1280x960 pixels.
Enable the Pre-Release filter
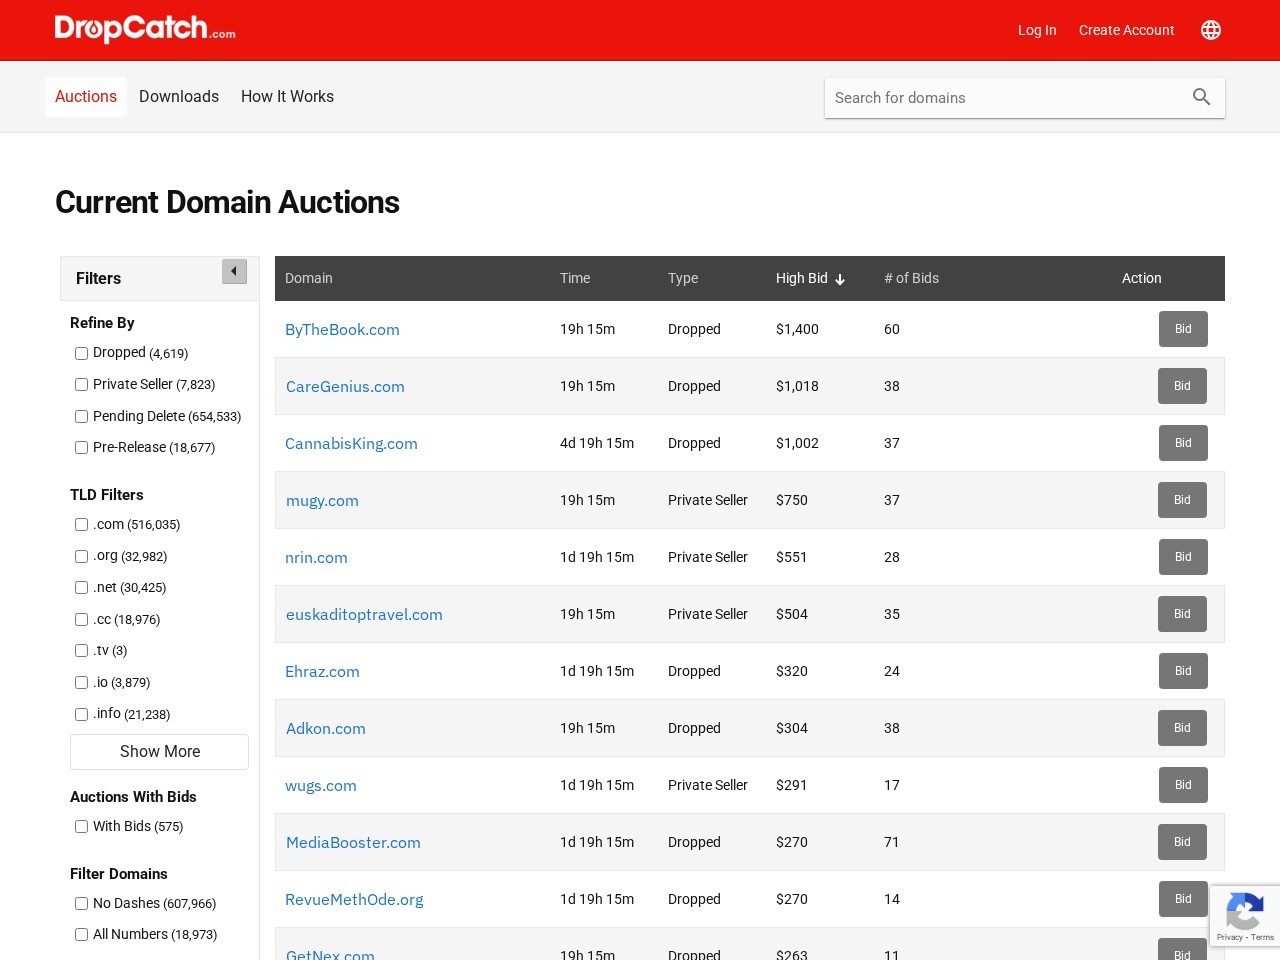coord(81,447)
